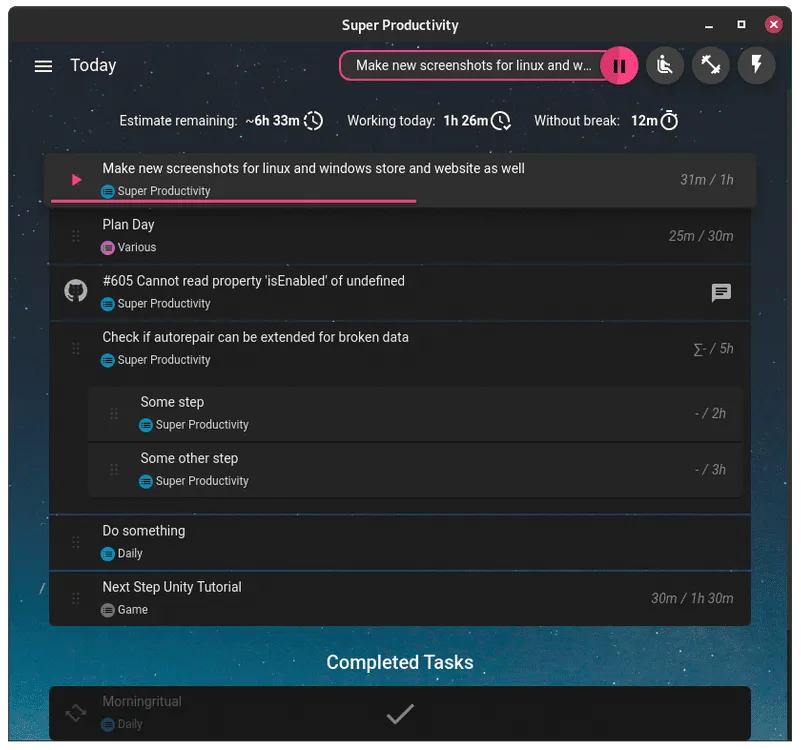The height and width of the screenshot is (750, 801).
Task: Click Super Productivity tag under Some other step
Action: pos(194,481)
